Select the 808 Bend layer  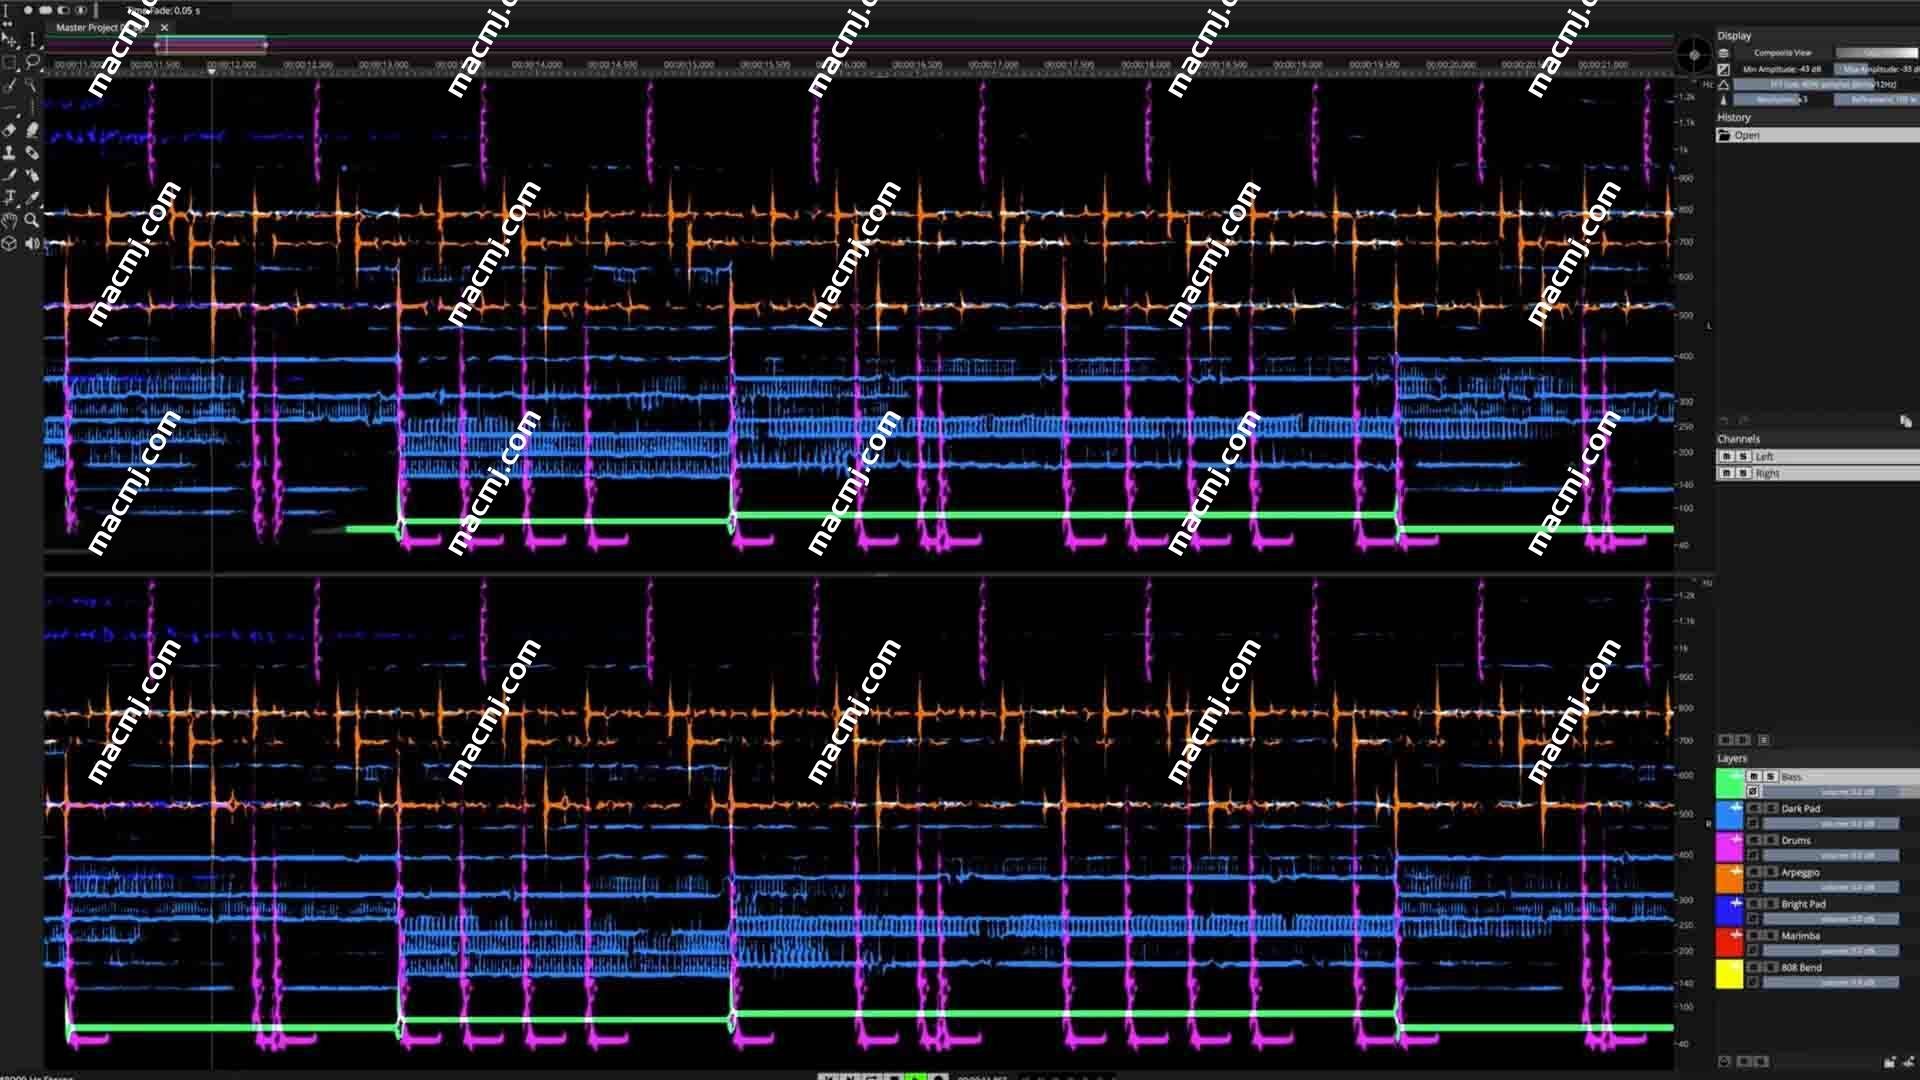coord(1801,967)
